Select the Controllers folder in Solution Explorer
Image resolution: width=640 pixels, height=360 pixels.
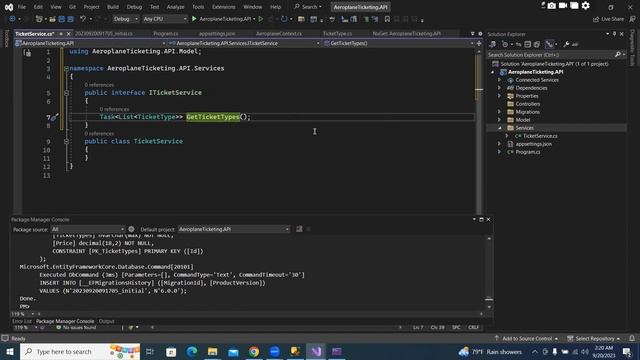tap(528, 104)
